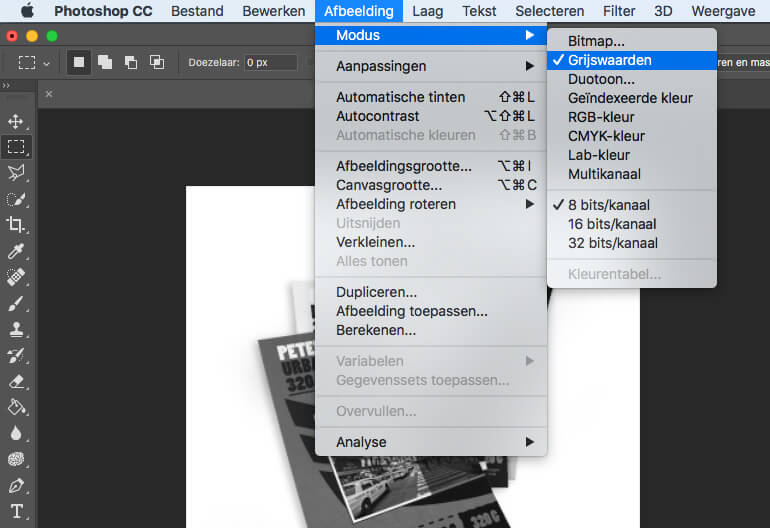This screenshot has width=770, height=528.
Task: Choose Multikanaal mode
Action: 632,174
